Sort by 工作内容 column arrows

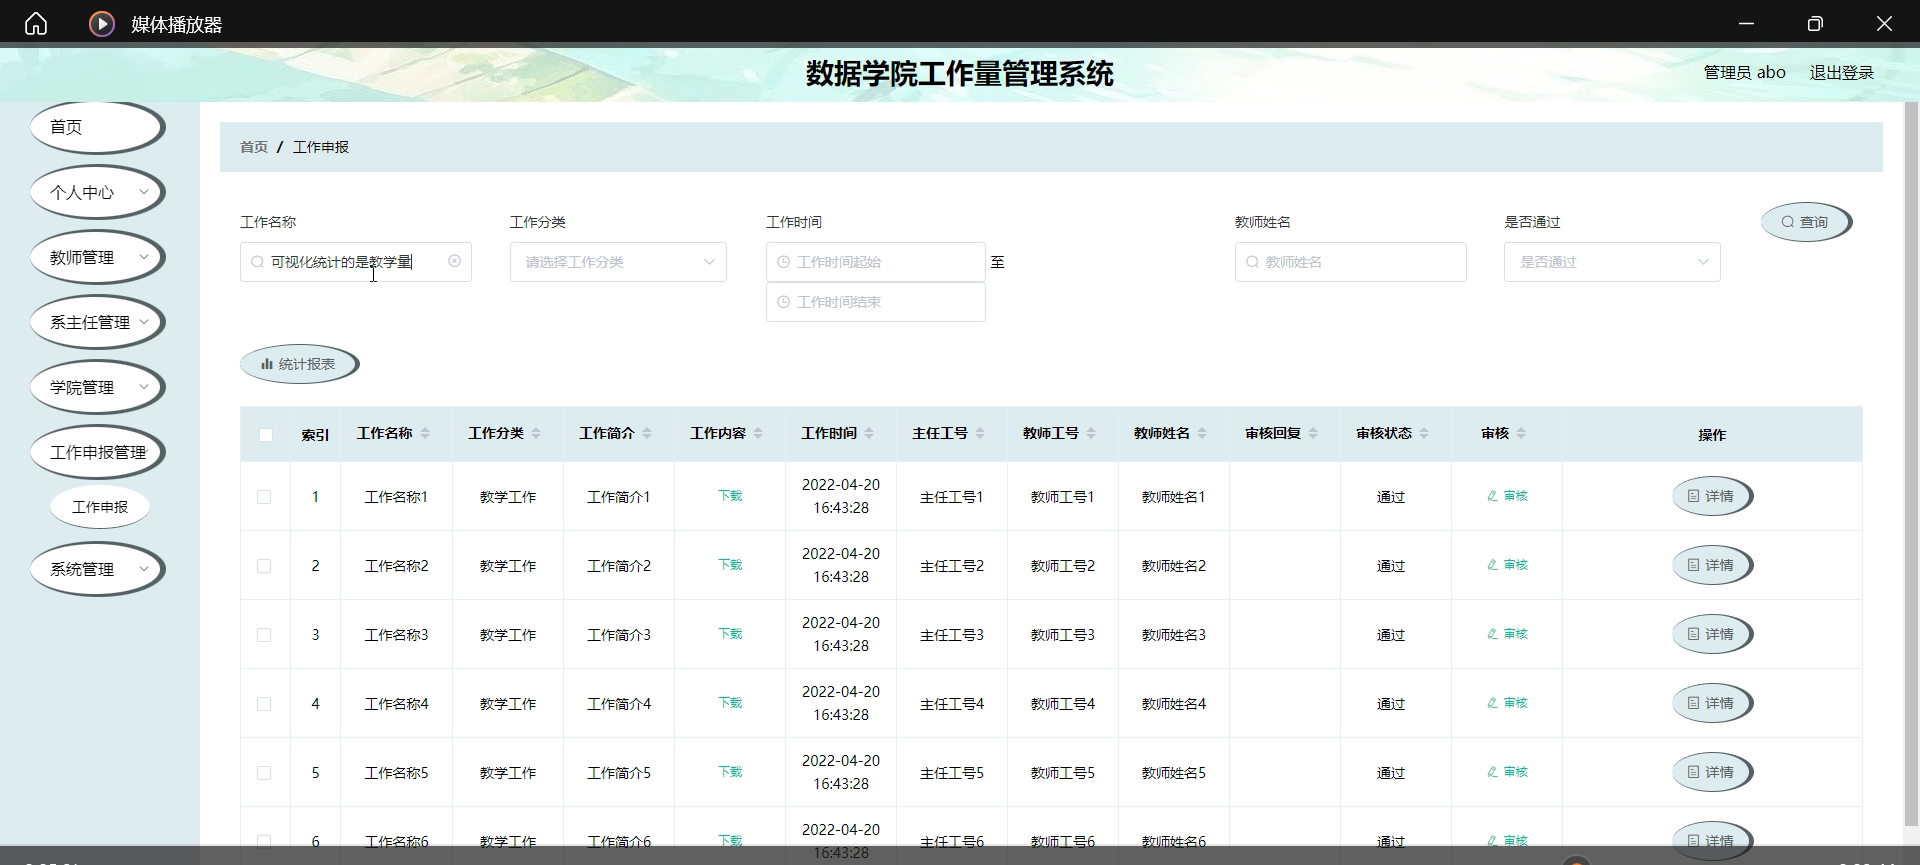[x=758, y=433]
